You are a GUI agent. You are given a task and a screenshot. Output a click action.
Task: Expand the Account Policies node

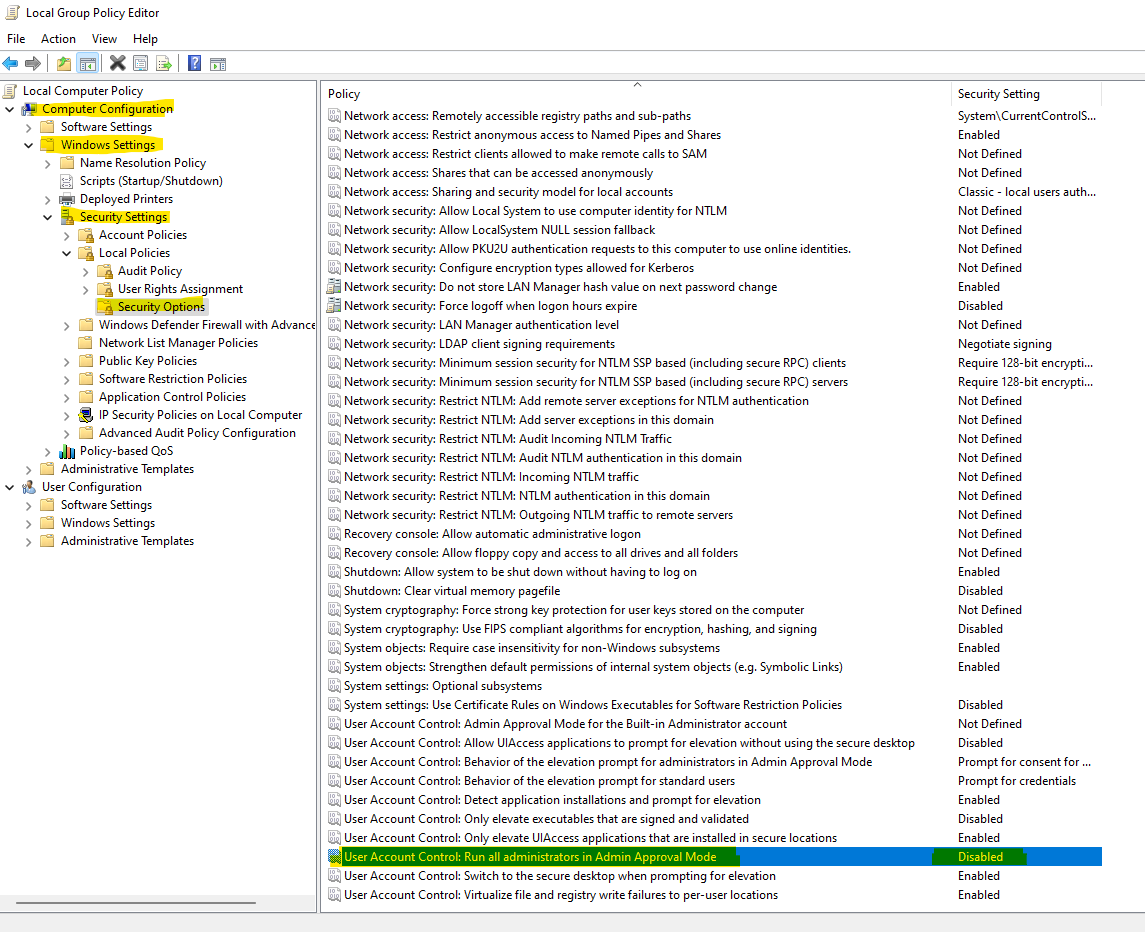[67, 235]
